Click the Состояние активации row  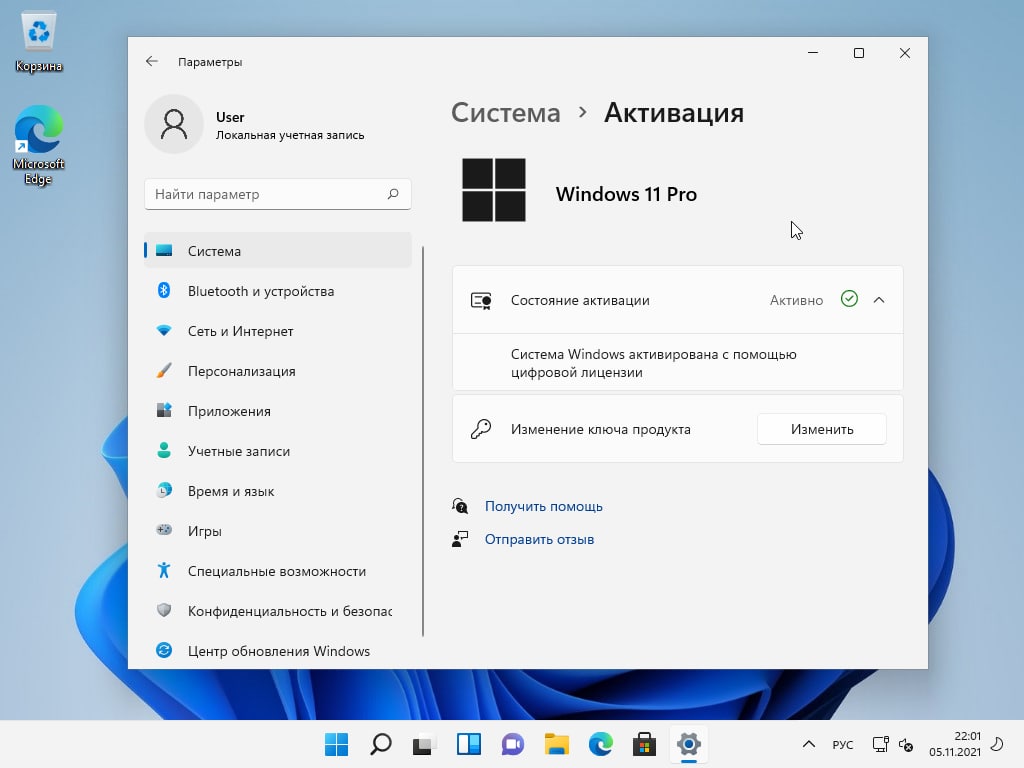tap(677, 300)
